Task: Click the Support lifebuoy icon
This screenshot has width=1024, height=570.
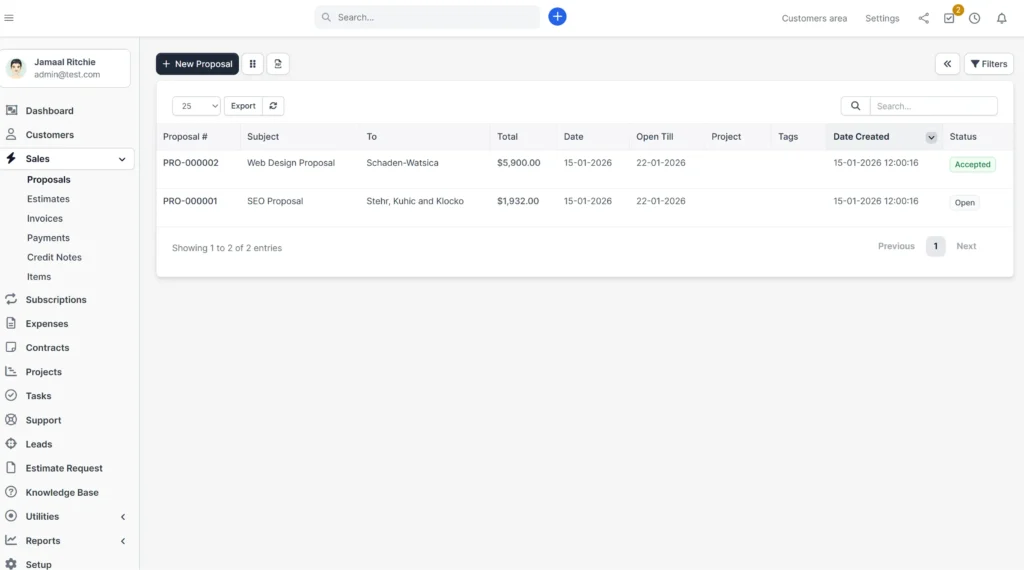Action: tap(11, 420)
